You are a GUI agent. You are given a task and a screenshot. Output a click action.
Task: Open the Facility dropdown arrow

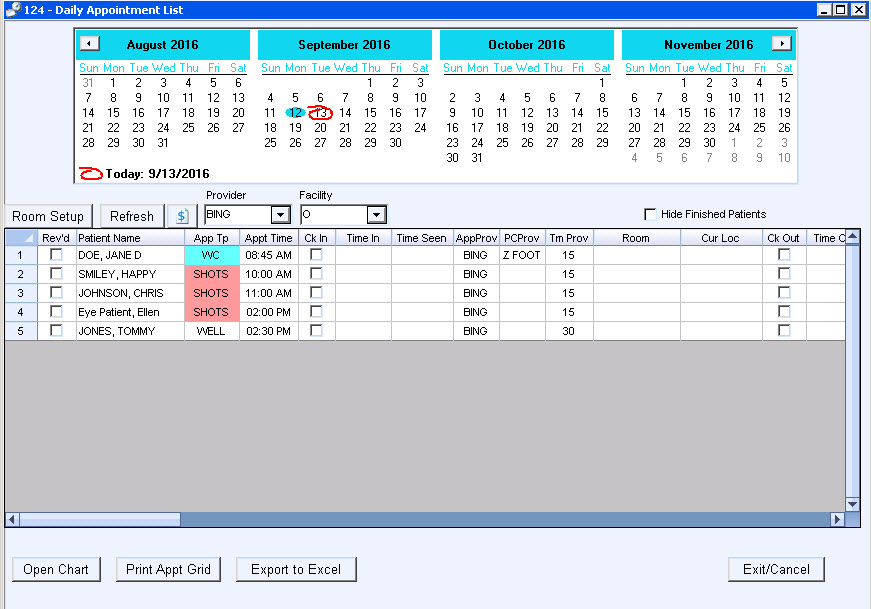coord(376,214)
